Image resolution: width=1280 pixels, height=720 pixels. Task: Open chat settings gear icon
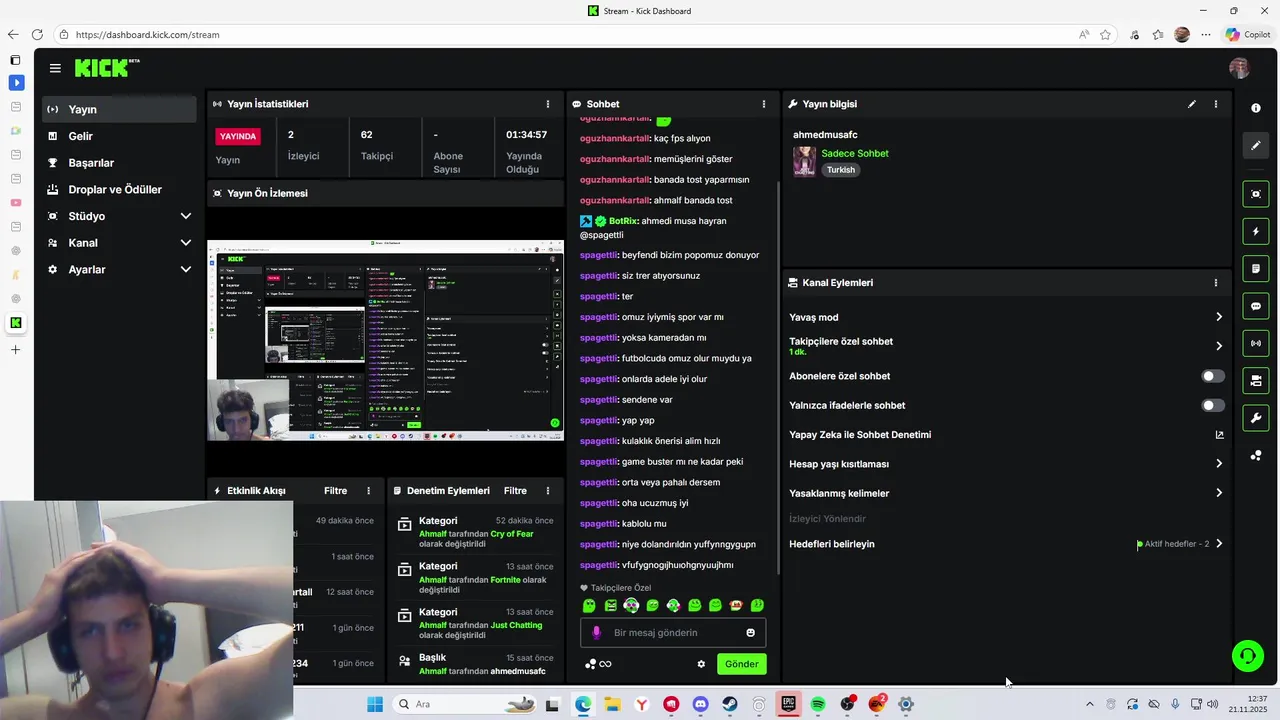[x=701, y=664]
